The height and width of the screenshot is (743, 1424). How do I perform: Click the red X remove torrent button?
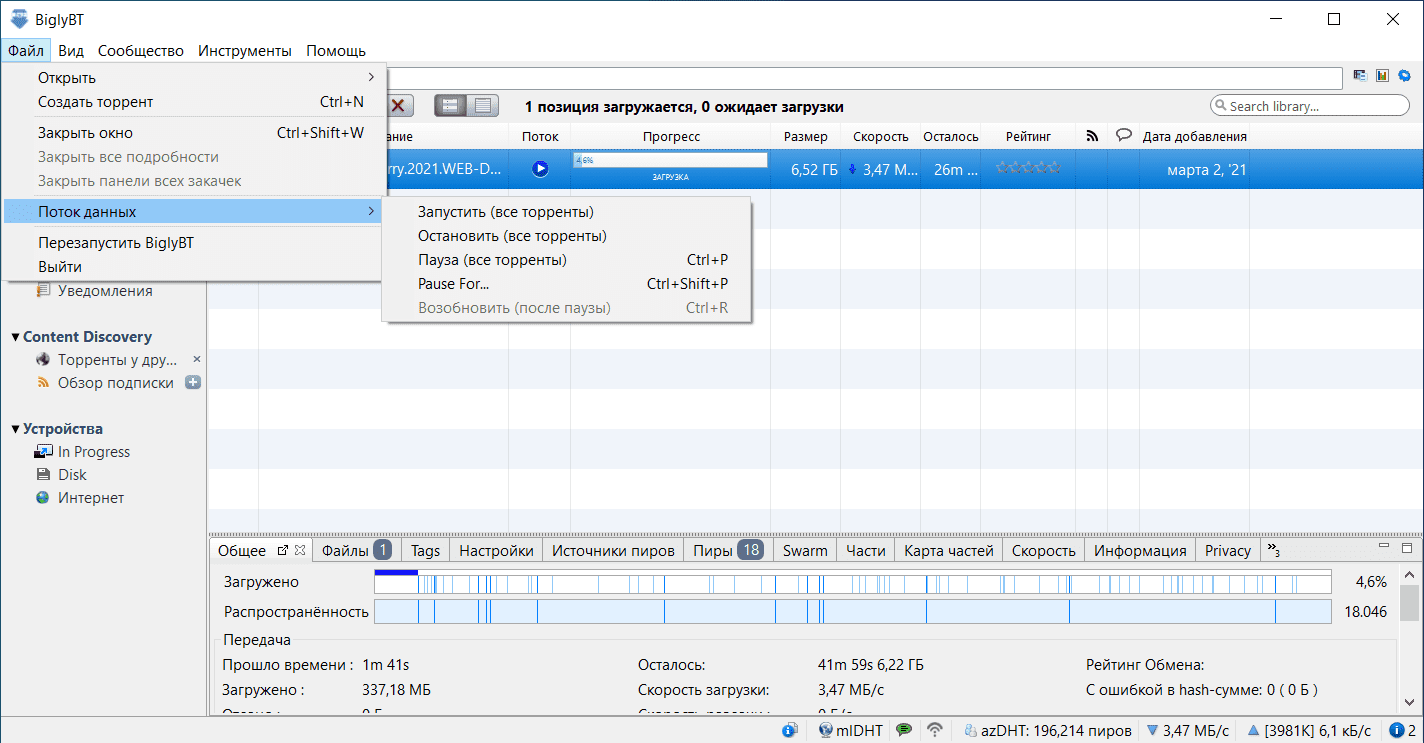click(x=400, y=106)
